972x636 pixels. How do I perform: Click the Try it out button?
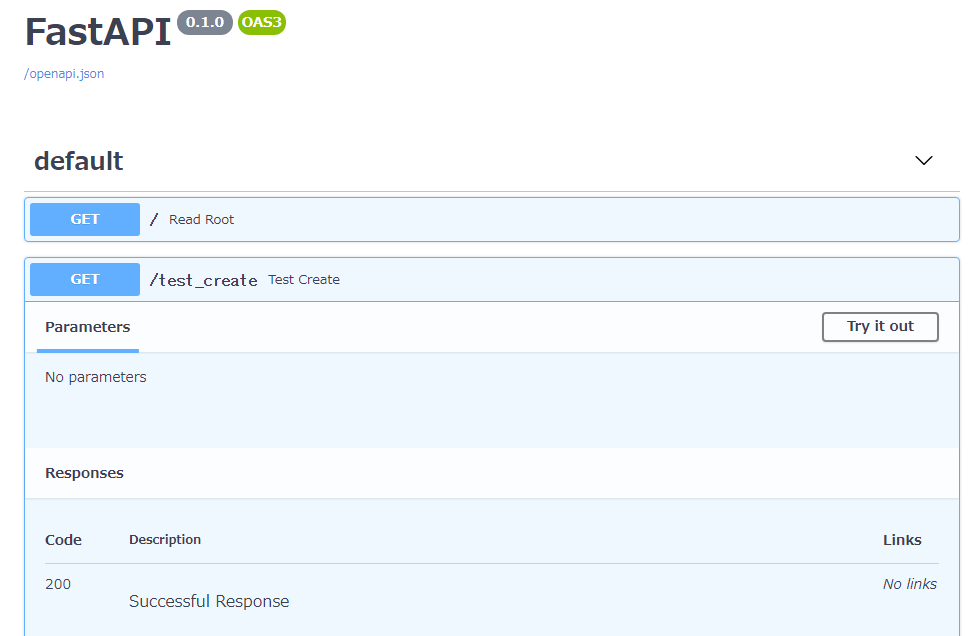click(880, 327)
